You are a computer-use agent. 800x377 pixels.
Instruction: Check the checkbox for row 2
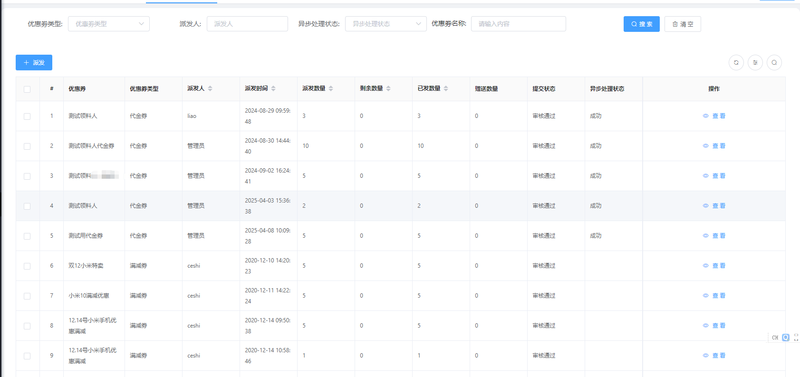click(x=27, y=146)
